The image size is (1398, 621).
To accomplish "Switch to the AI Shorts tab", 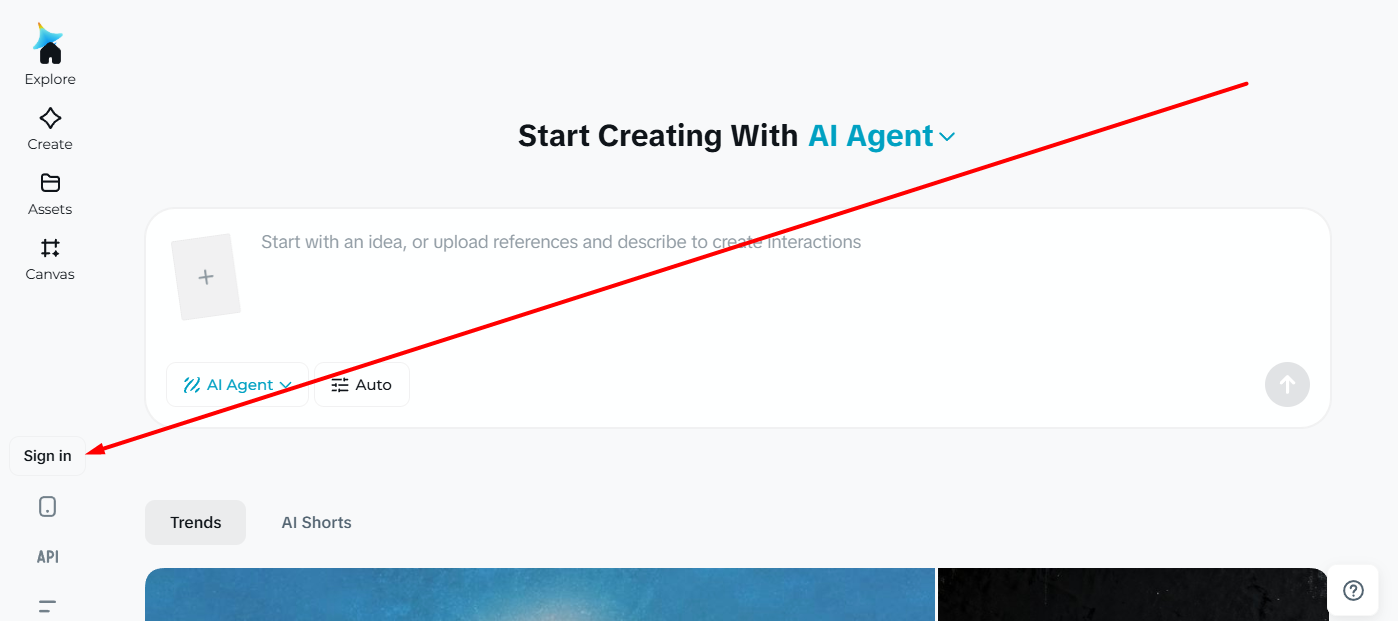I will tap(316, 522).
